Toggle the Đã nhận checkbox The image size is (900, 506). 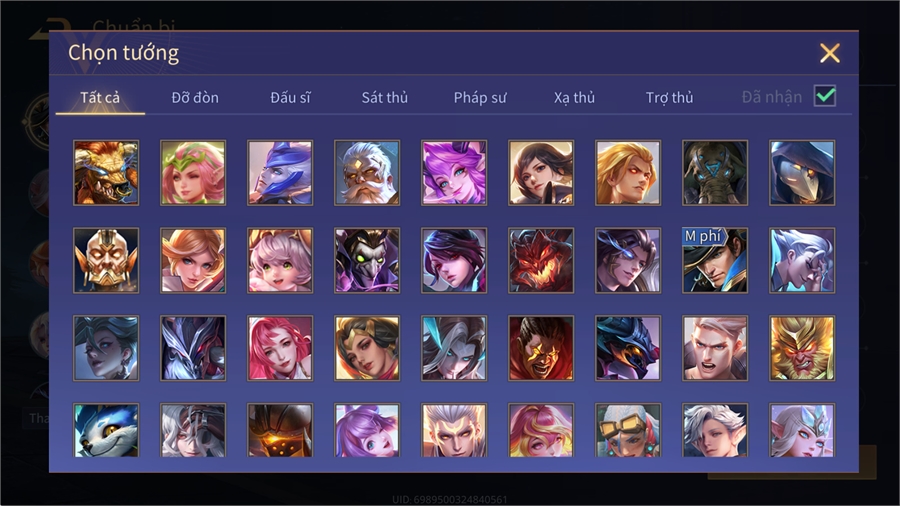(x=825, y=96)
